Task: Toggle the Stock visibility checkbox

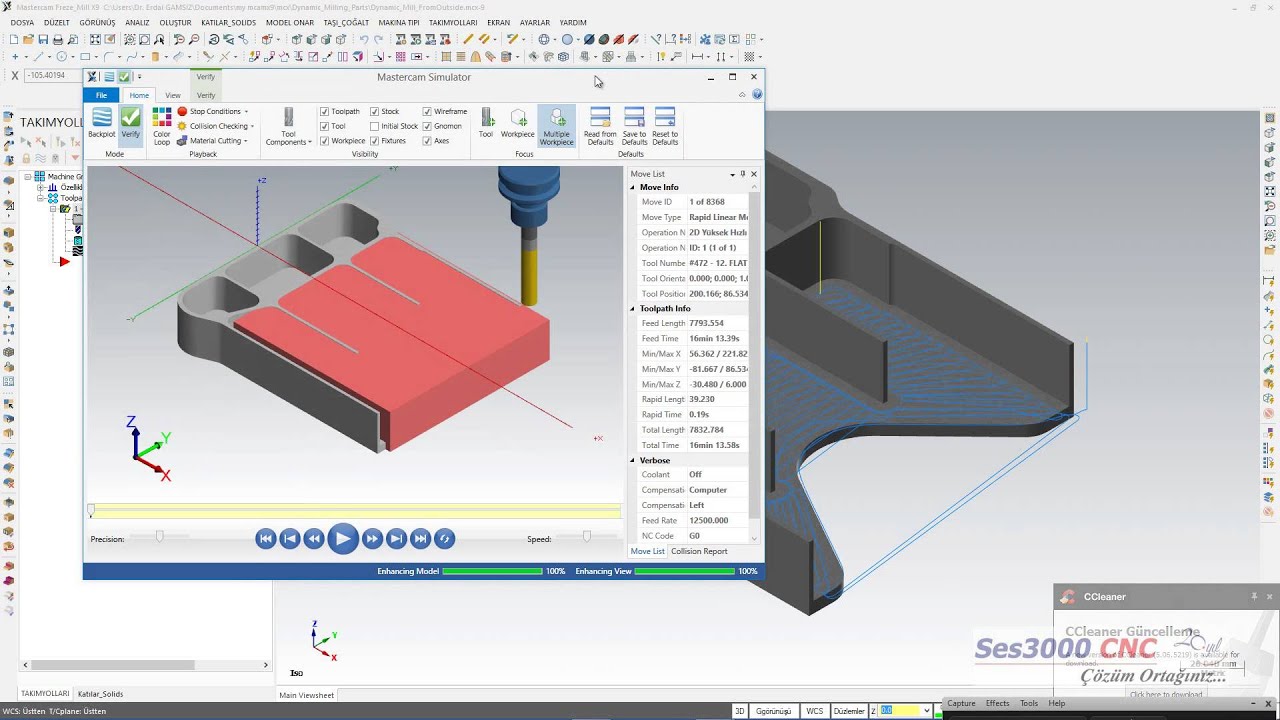Action: [x=375, y=111]
